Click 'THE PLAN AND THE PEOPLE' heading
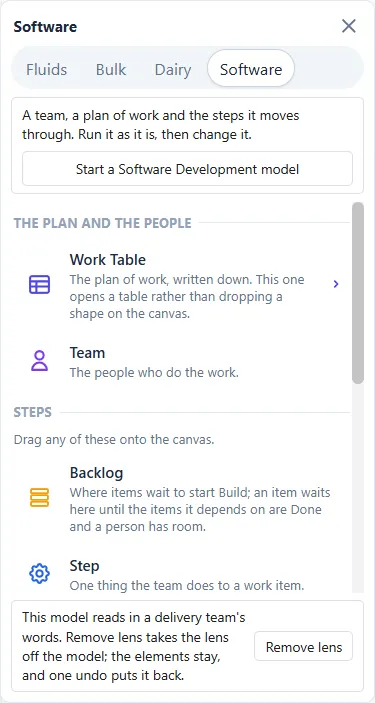375x703 pixels. click(103, 223)
